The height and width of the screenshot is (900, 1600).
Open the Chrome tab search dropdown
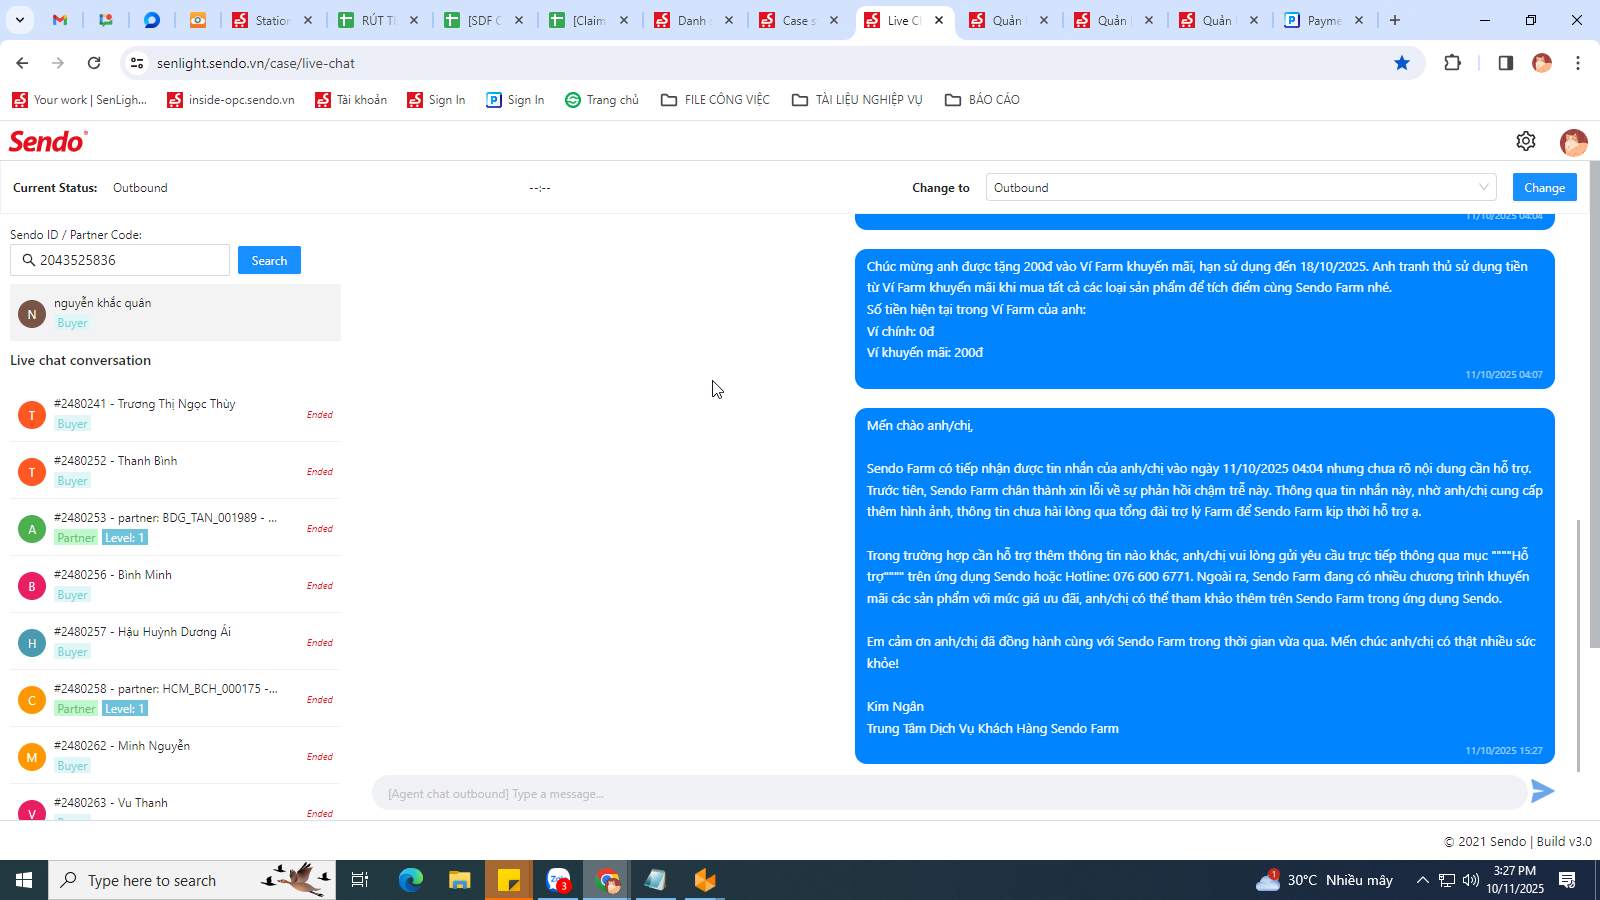tap(19, 20)
